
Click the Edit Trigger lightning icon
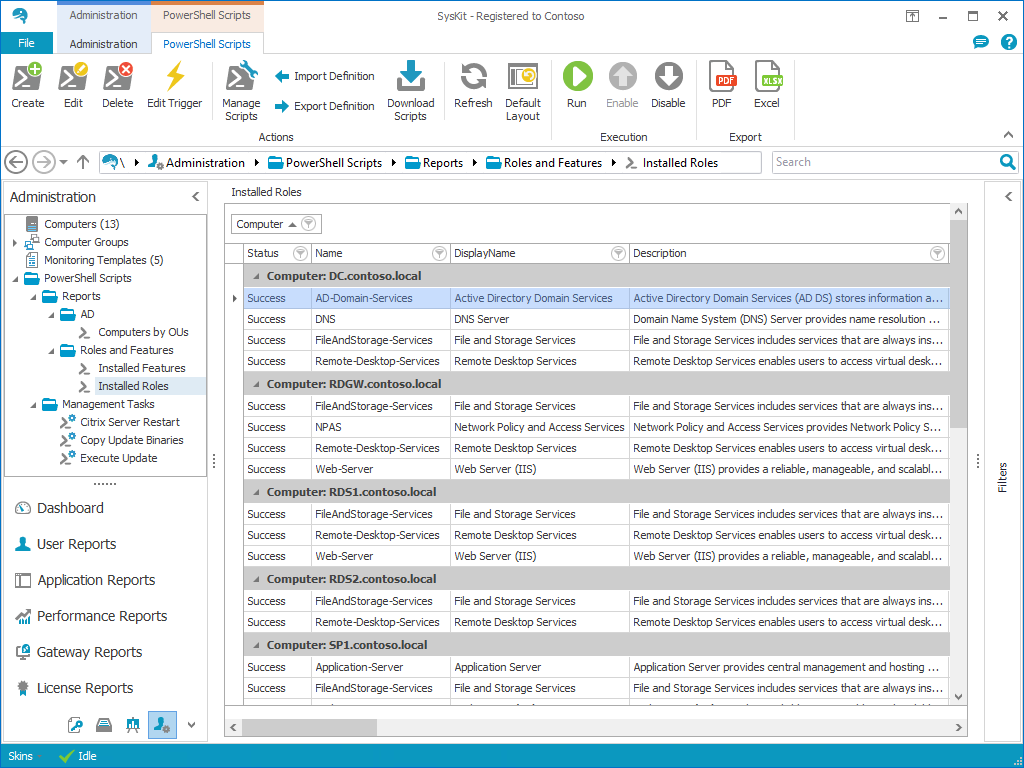(174, 78)
